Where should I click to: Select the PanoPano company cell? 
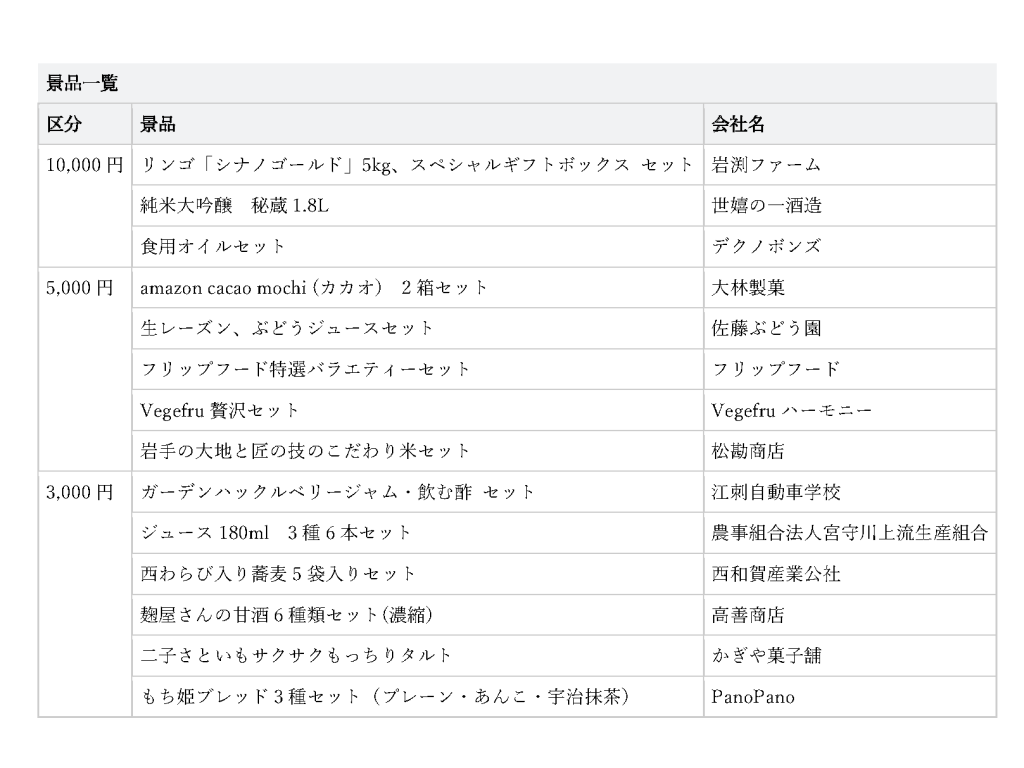pos(850,696)
